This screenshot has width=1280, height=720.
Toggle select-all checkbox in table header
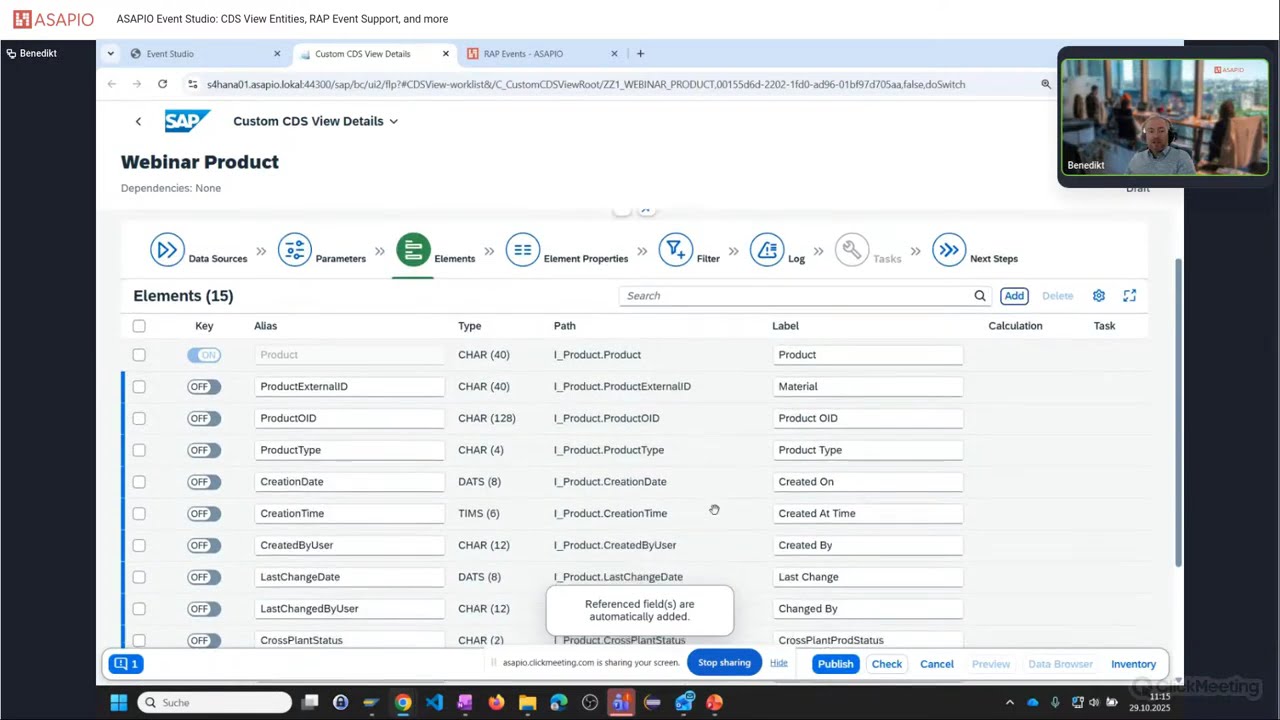tap(139, 326)
